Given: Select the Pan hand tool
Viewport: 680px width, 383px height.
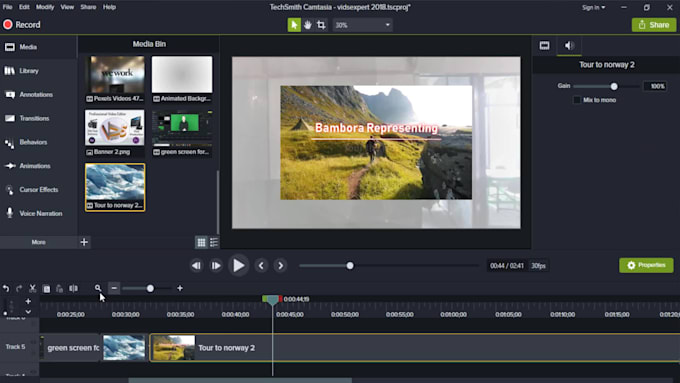Looking at the screenshot, I should click(x=307, y=25).
